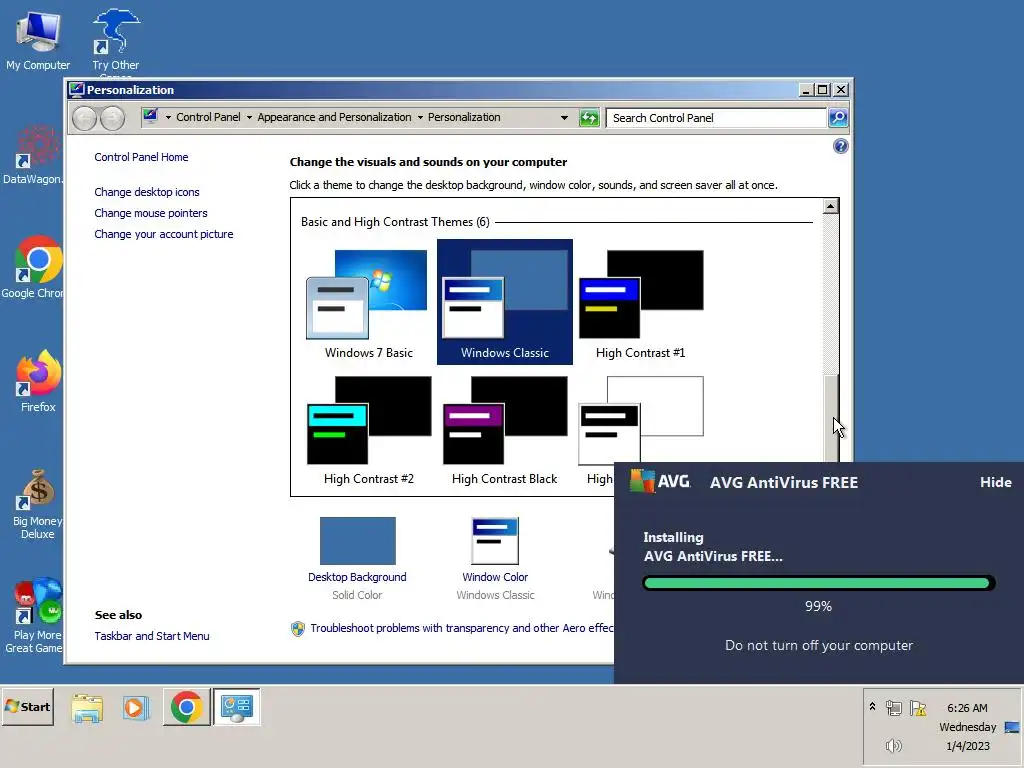Viewport: 1024px width, 768px height.
Task: Click the clock showing 6:26 AM
Action: (967, 708)
